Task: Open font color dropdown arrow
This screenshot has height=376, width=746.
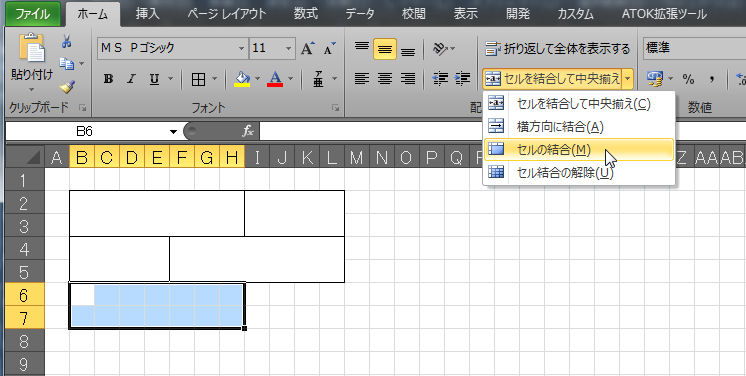Action: [290, 79]
